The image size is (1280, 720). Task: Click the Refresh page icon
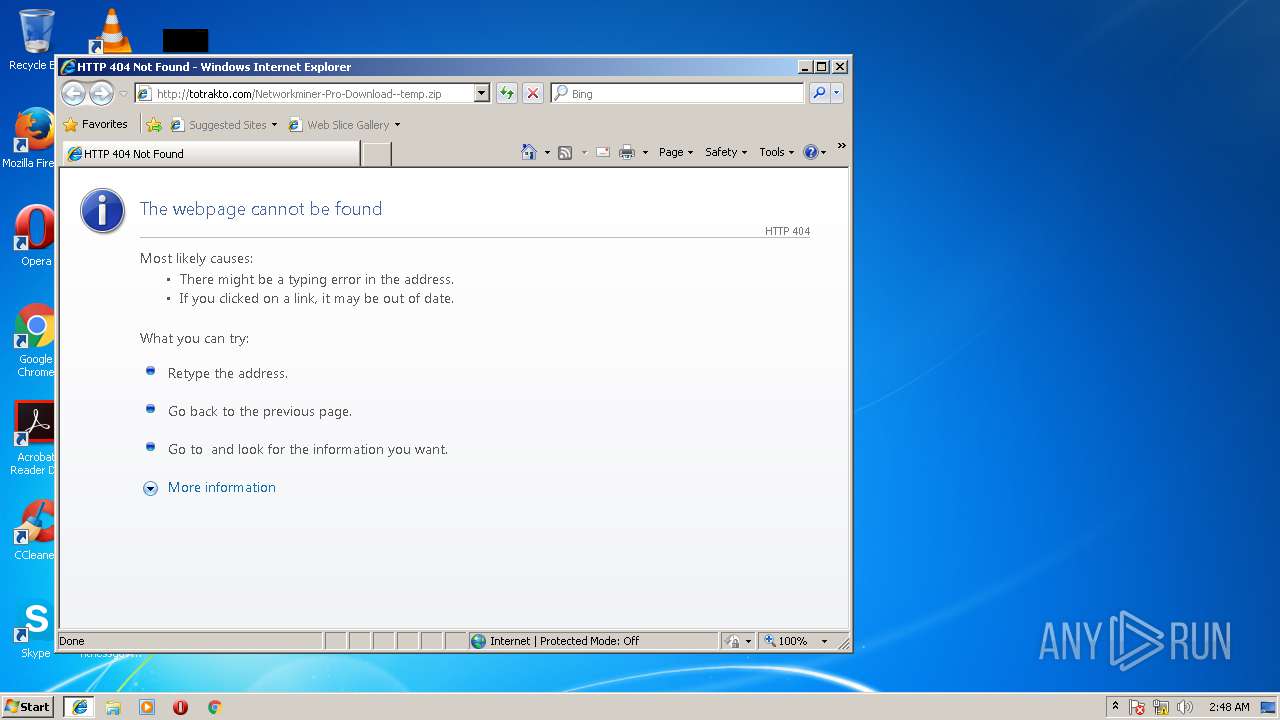[507, 94]
